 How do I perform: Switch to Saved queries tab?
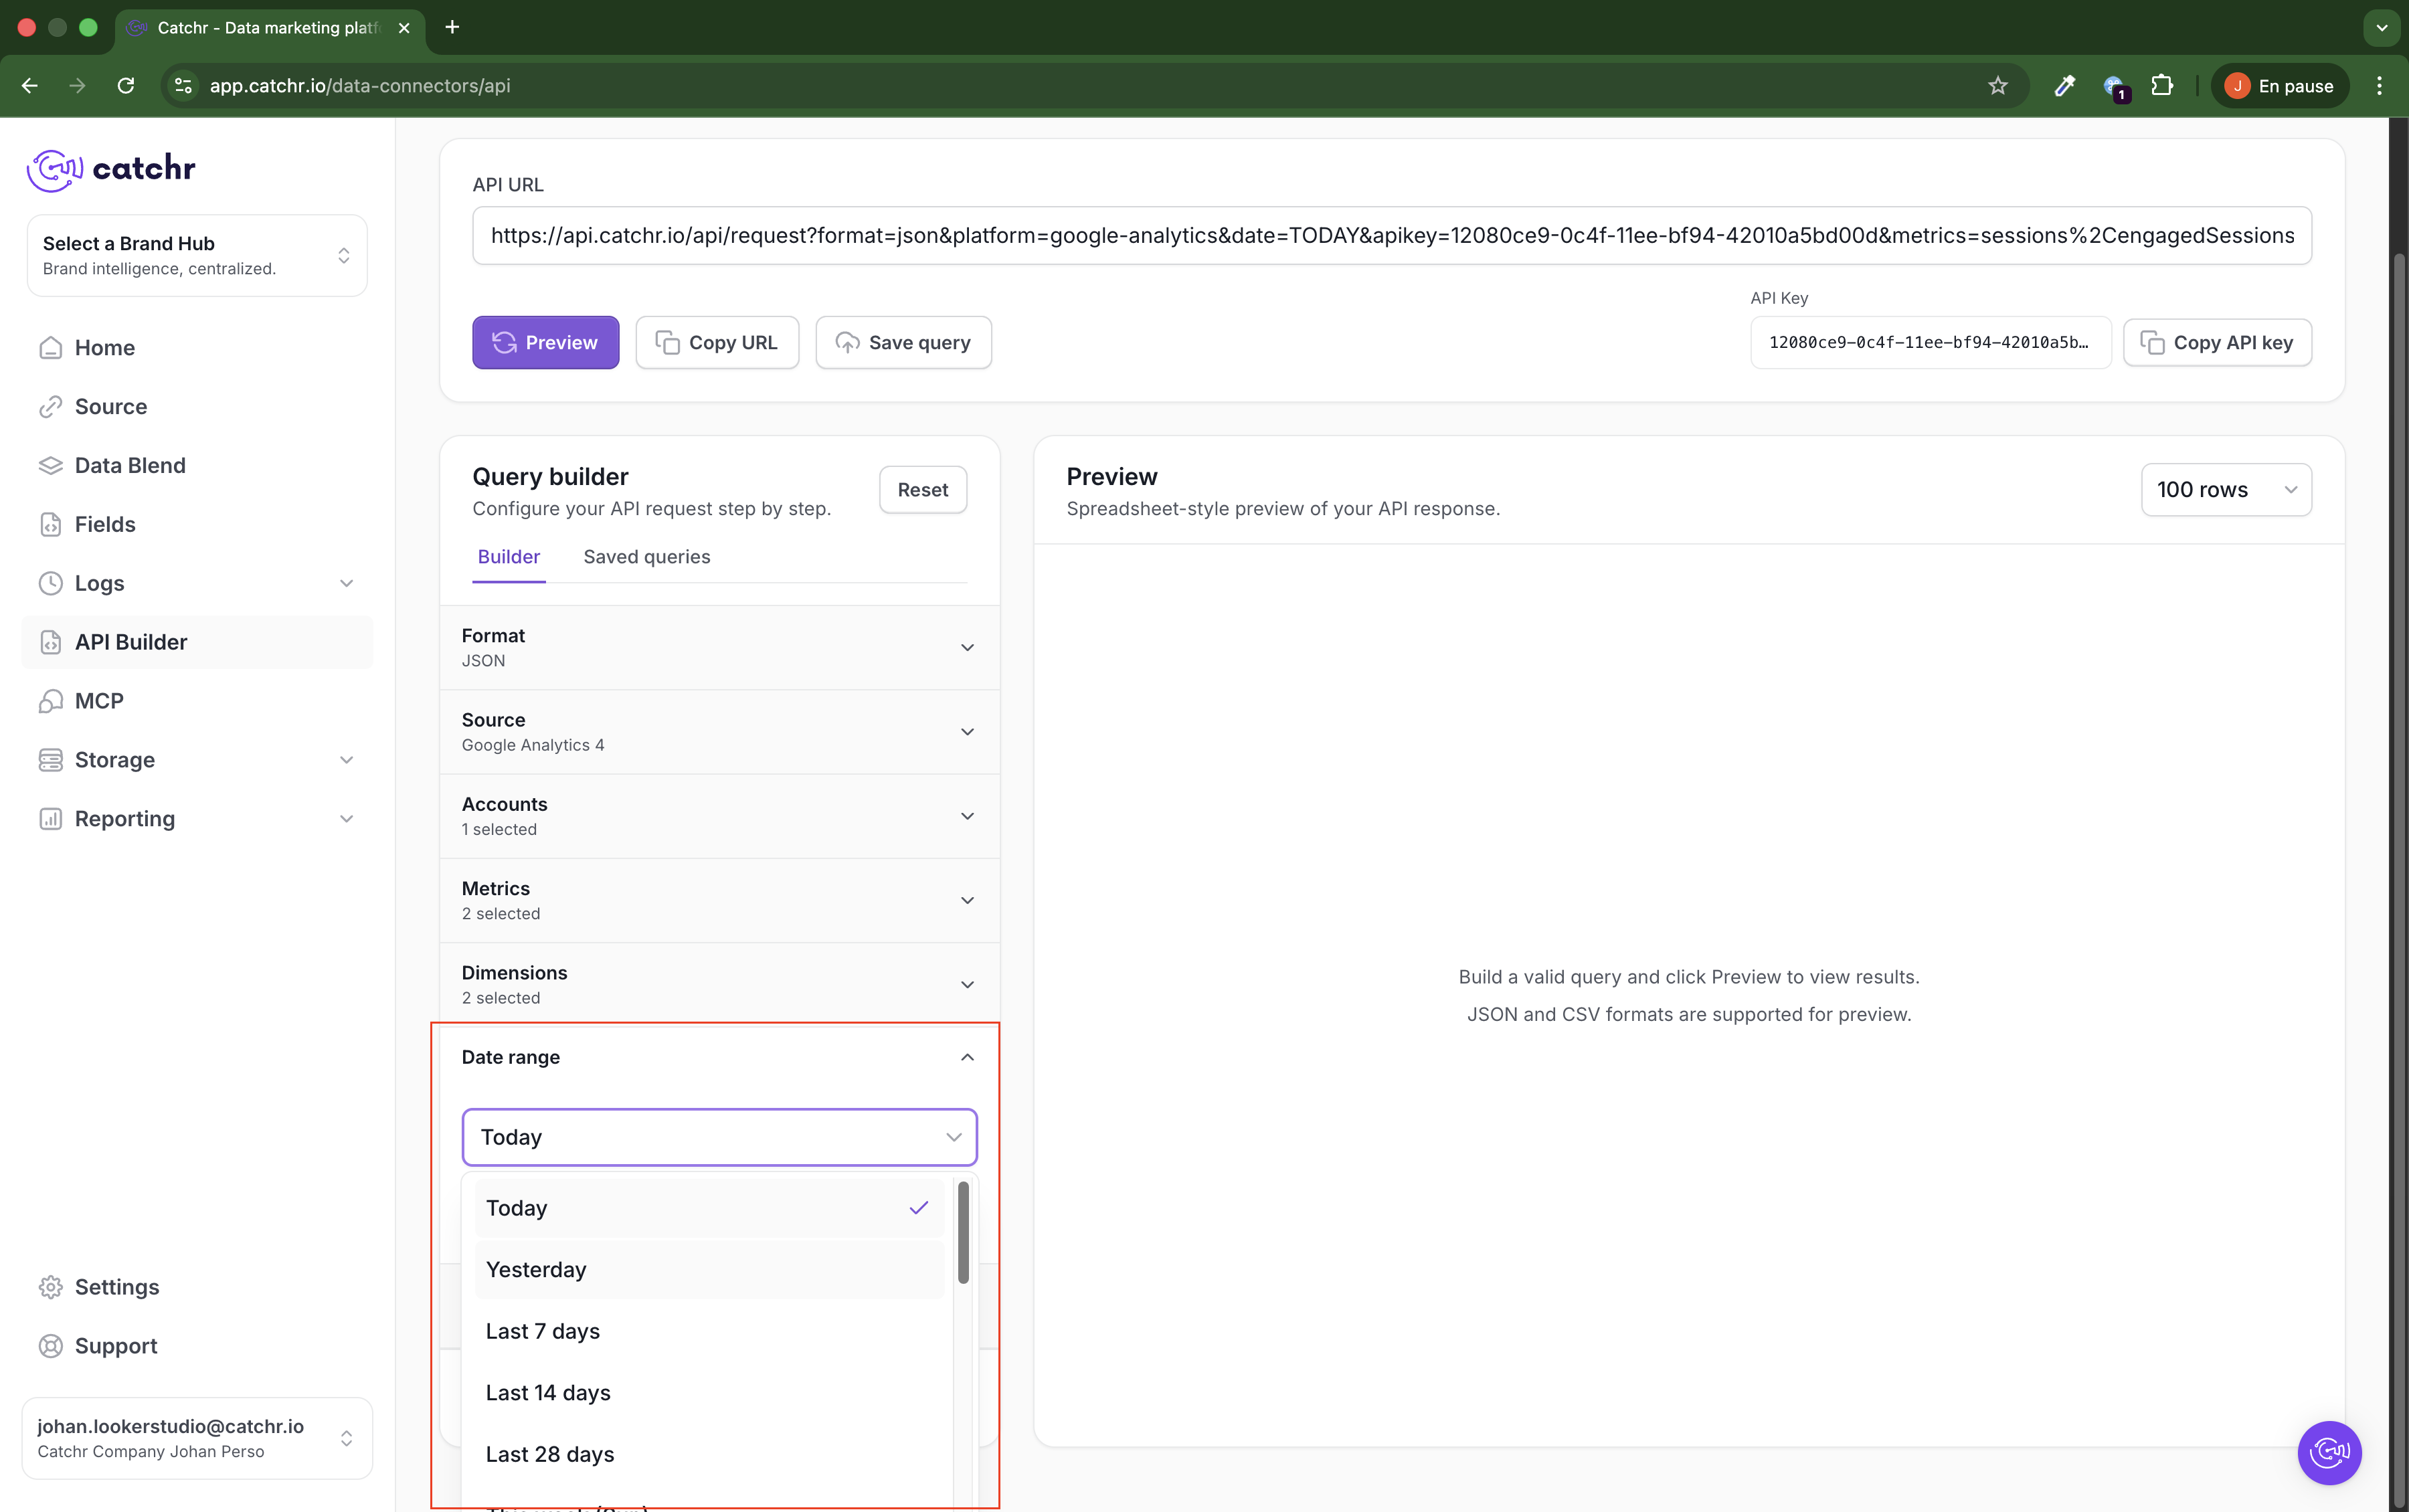pyautogui.click(x=646, y=557)
